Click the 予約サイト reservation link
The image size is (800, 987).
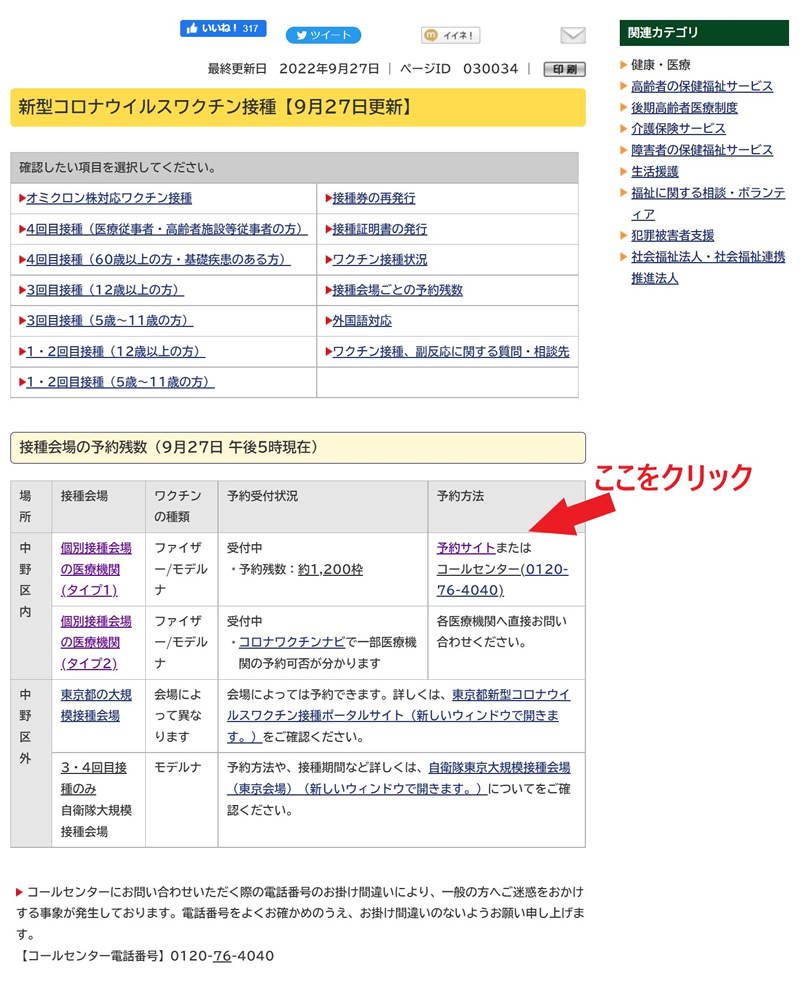466,548
